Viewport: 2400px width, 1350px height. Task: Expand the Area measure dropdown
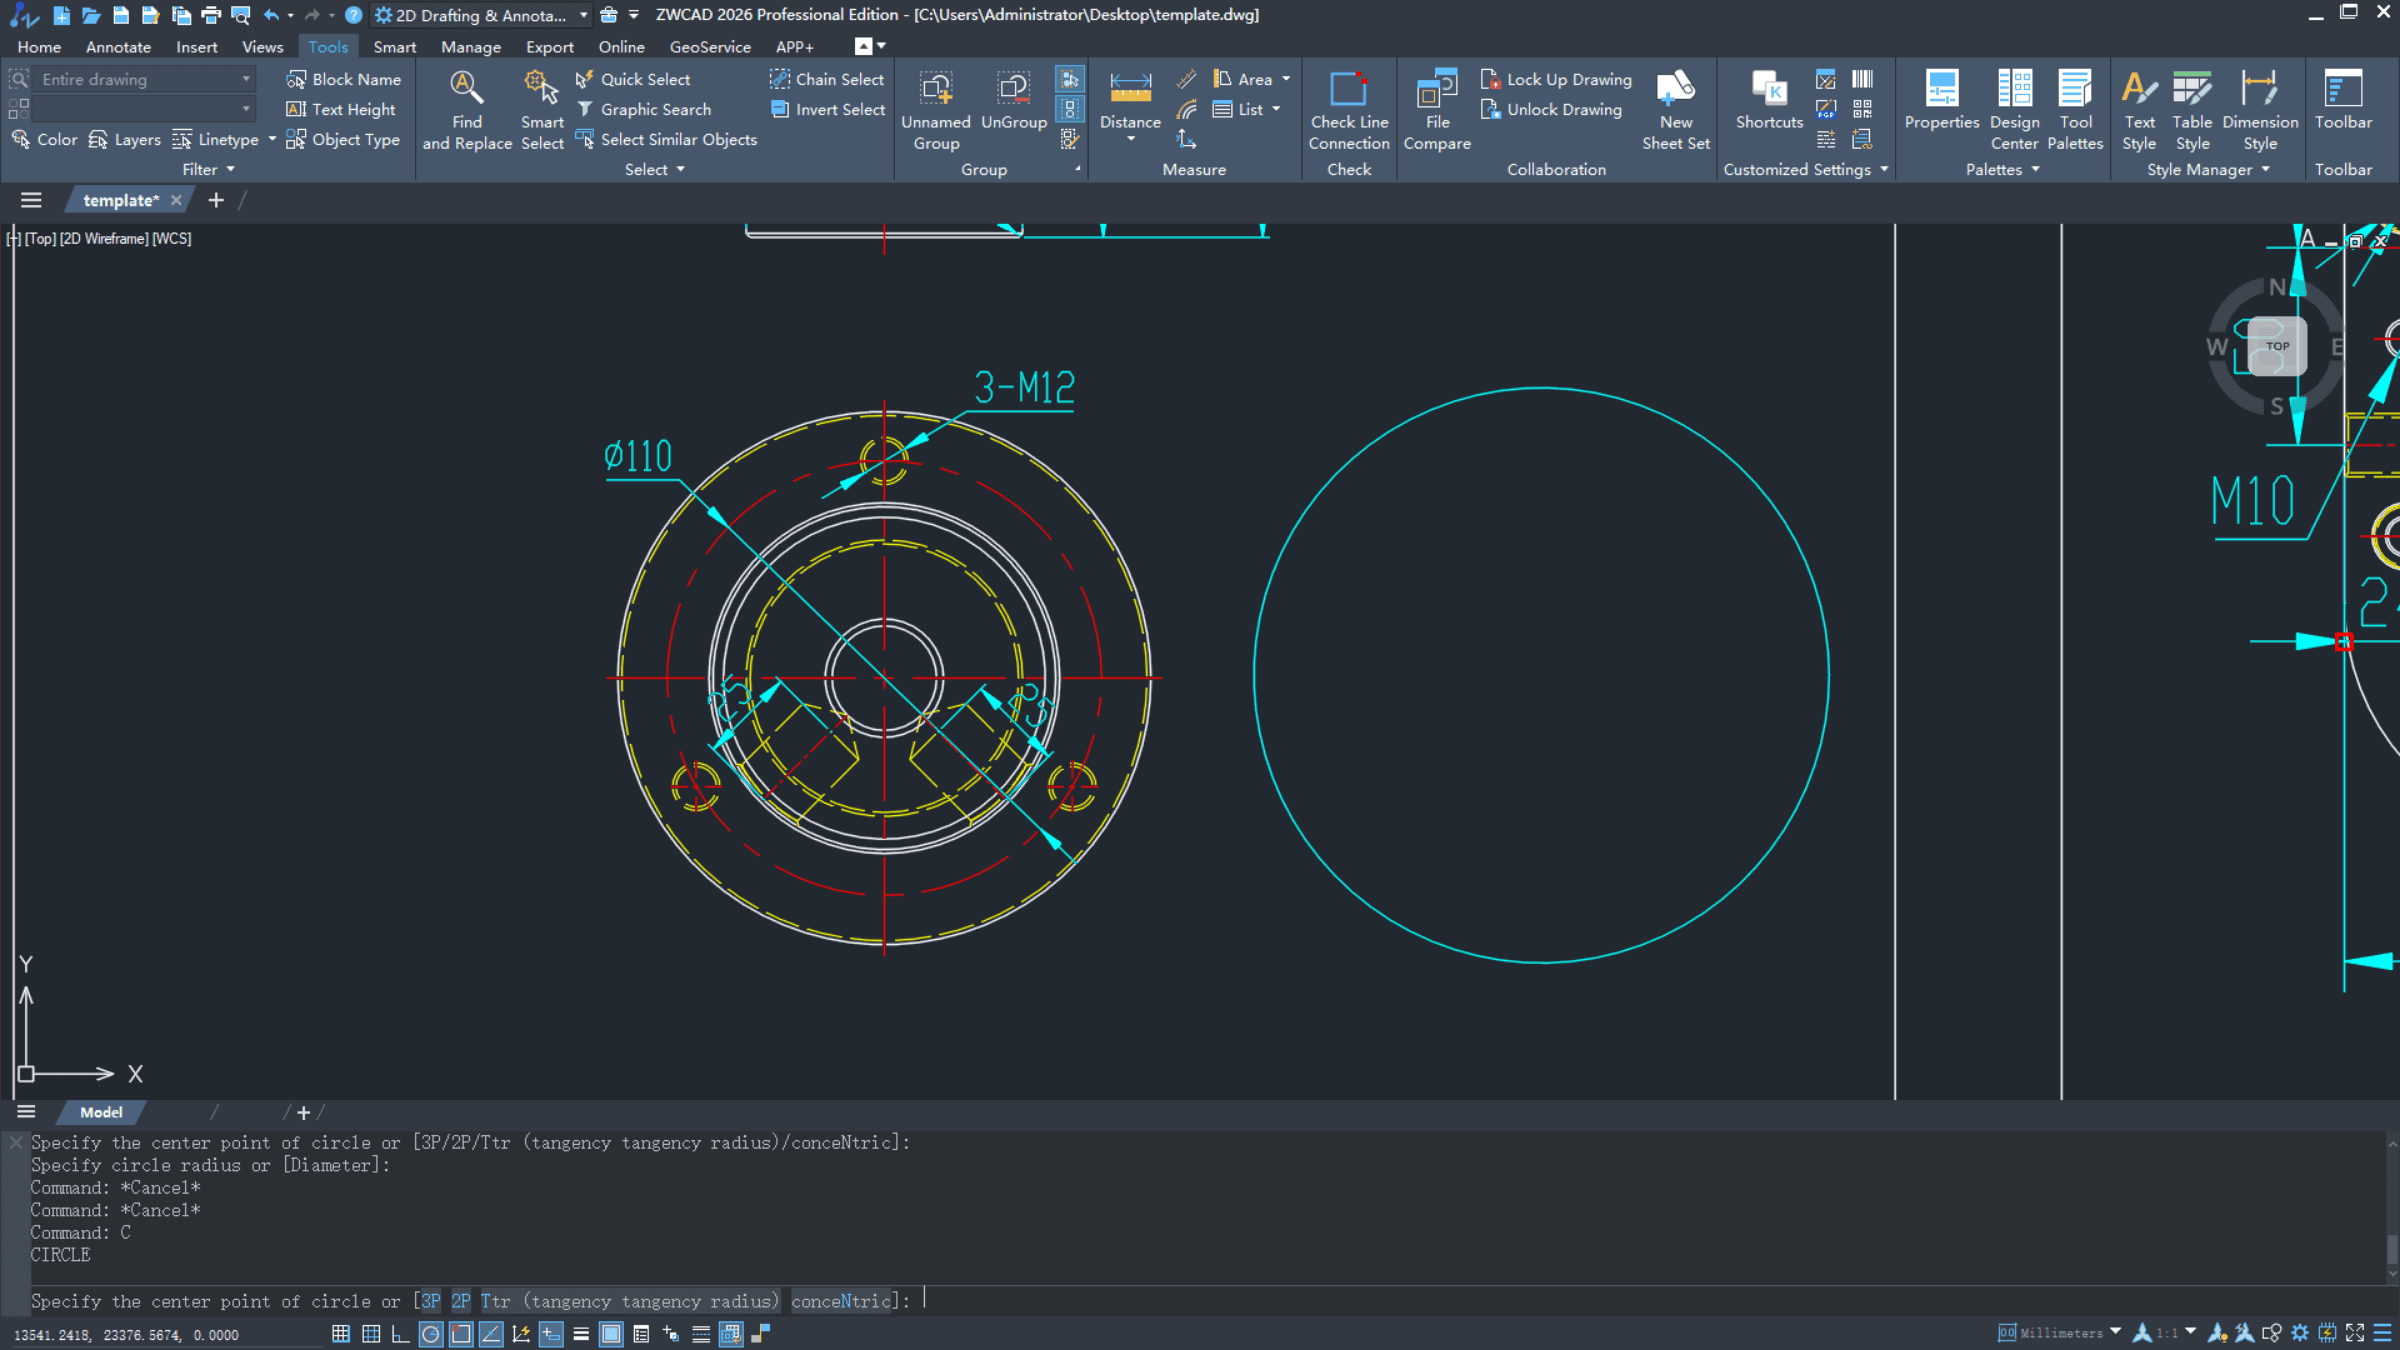[1286, 79]
